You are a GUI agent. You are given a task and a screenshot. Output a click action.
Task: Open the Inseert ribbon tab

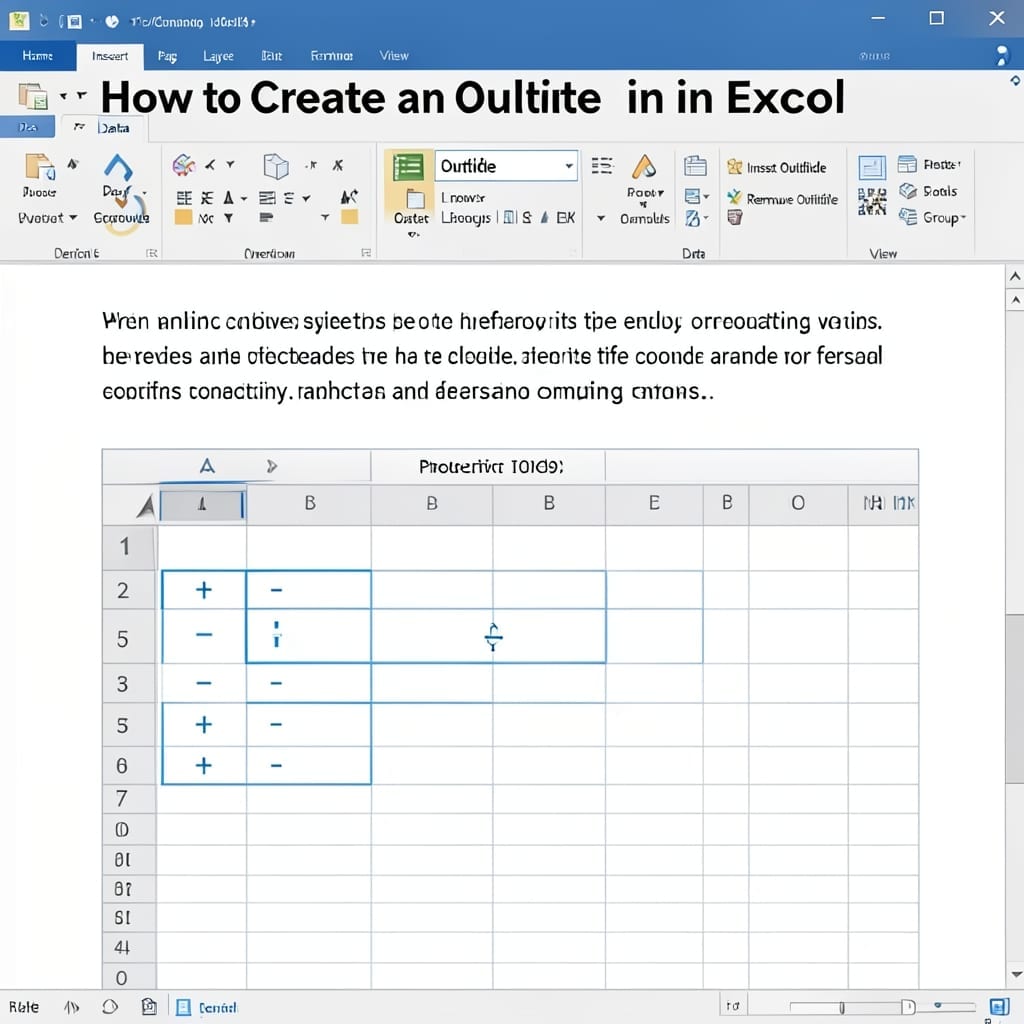click(110, 56)
